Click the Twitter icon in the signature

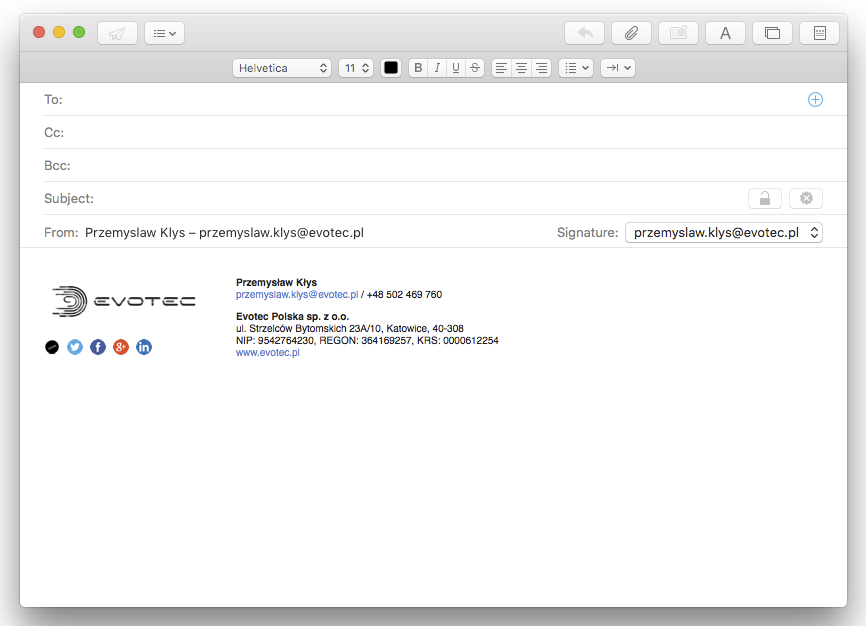[x=74, y=347]
